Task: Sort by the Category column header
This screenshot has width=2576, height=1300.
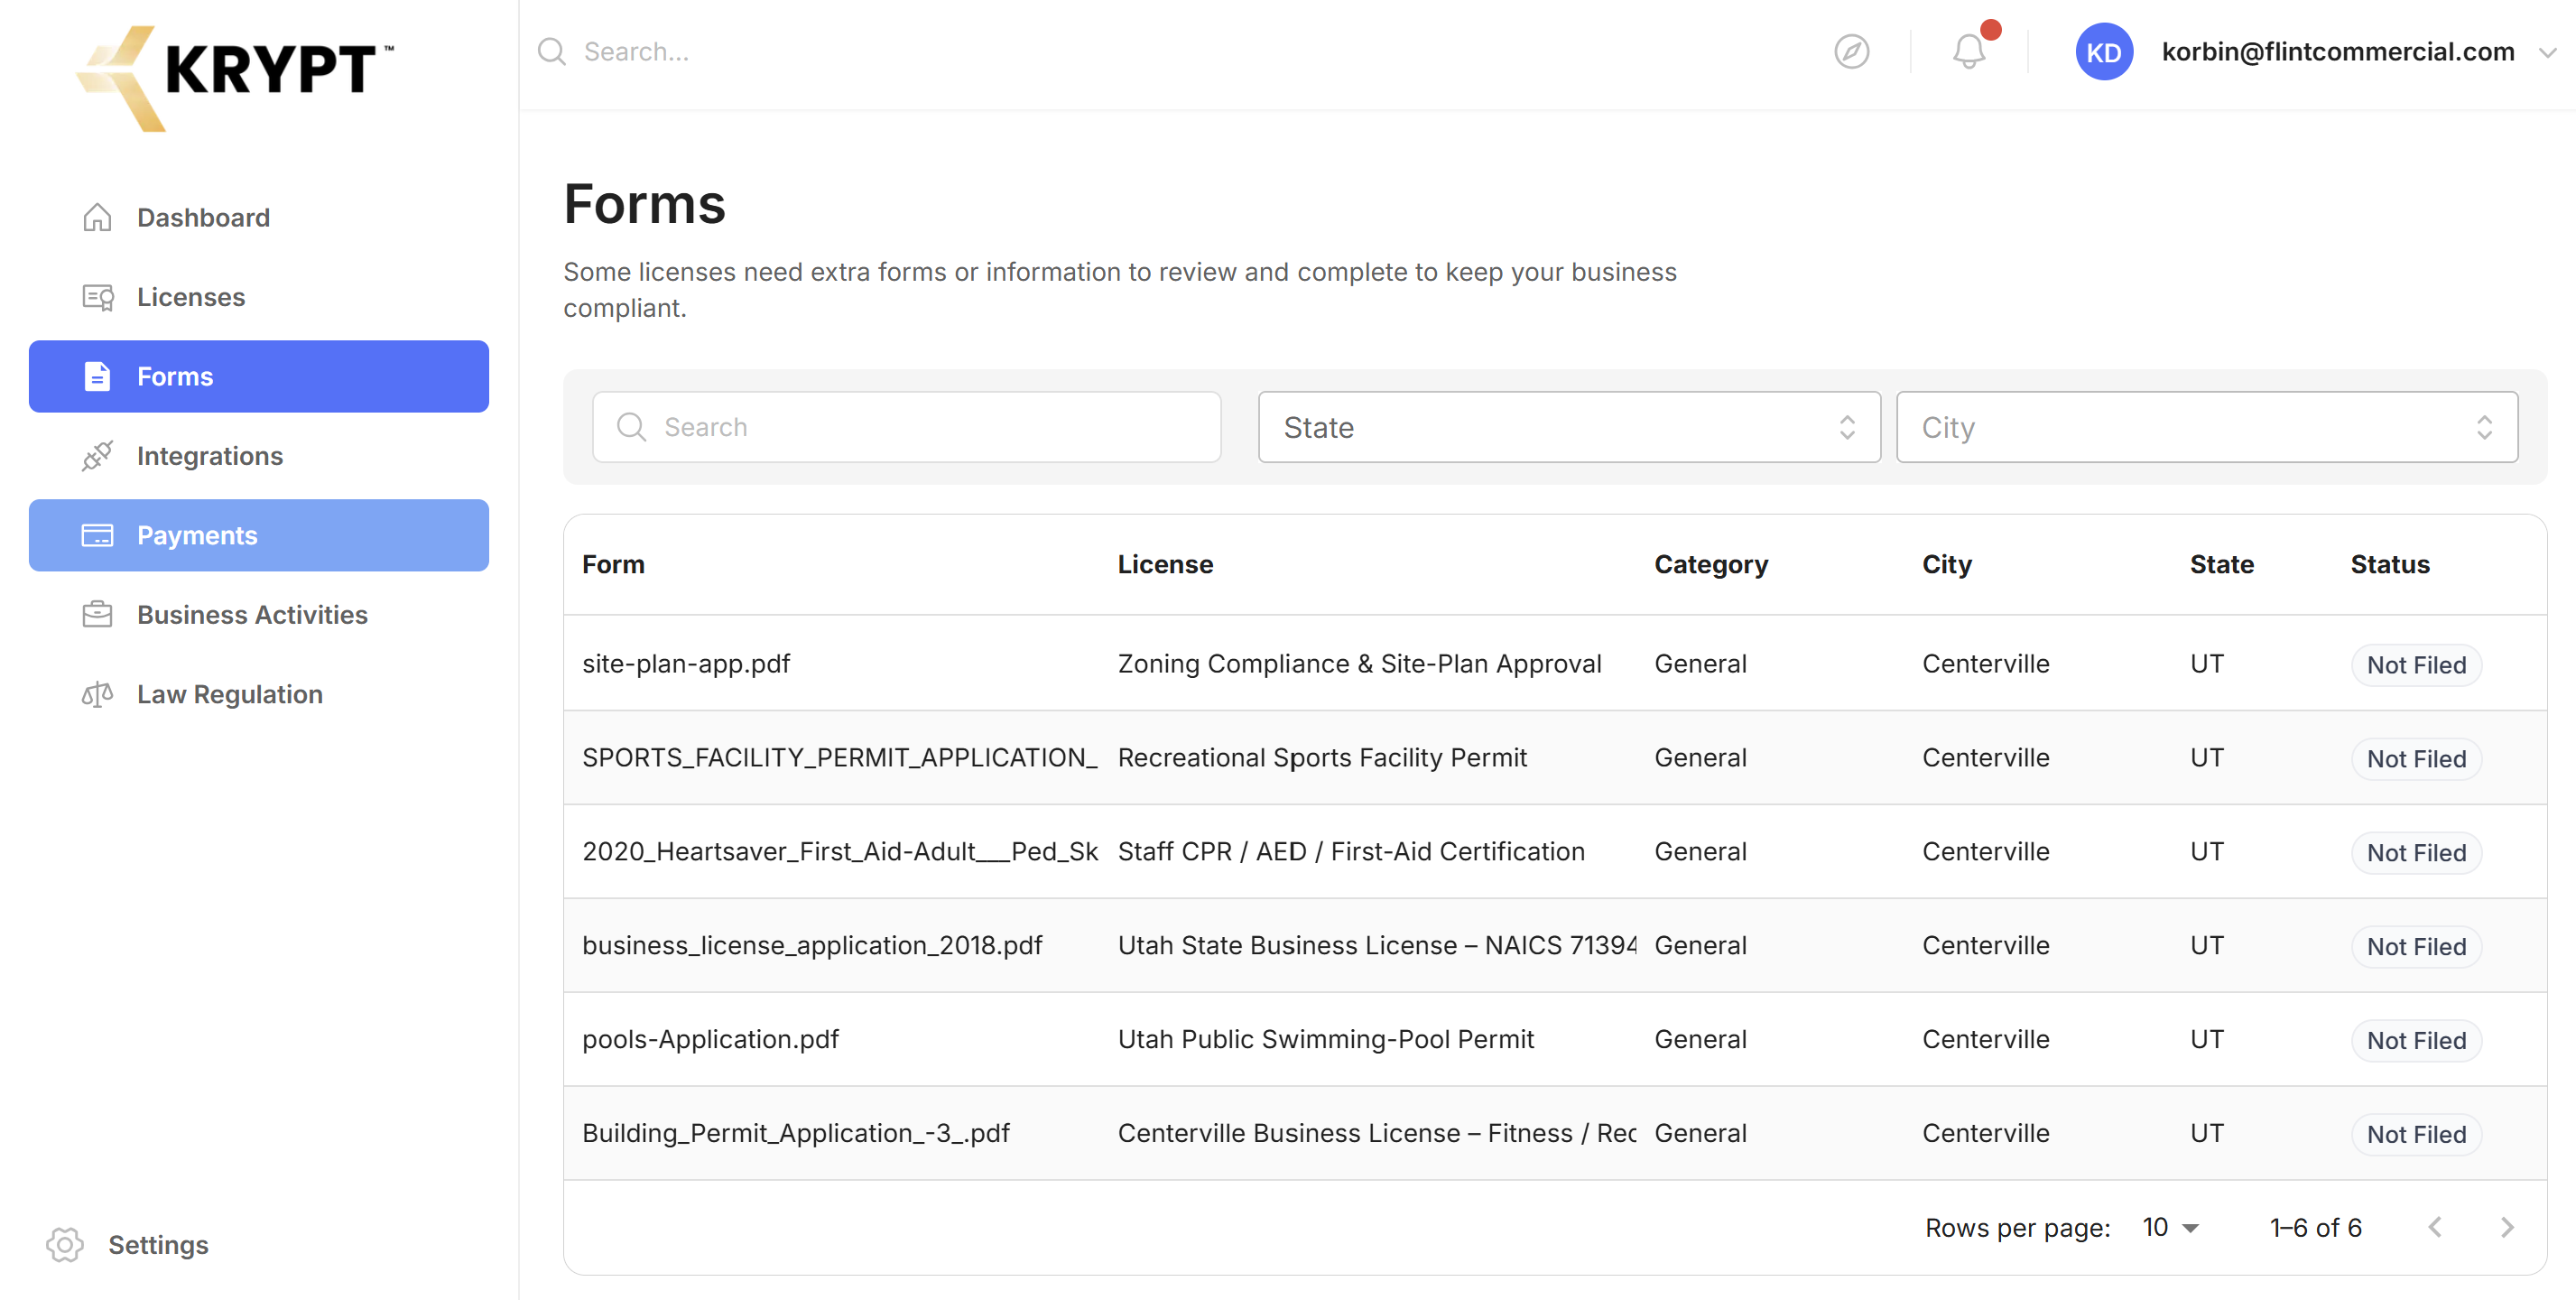Action: point(1711,564)
